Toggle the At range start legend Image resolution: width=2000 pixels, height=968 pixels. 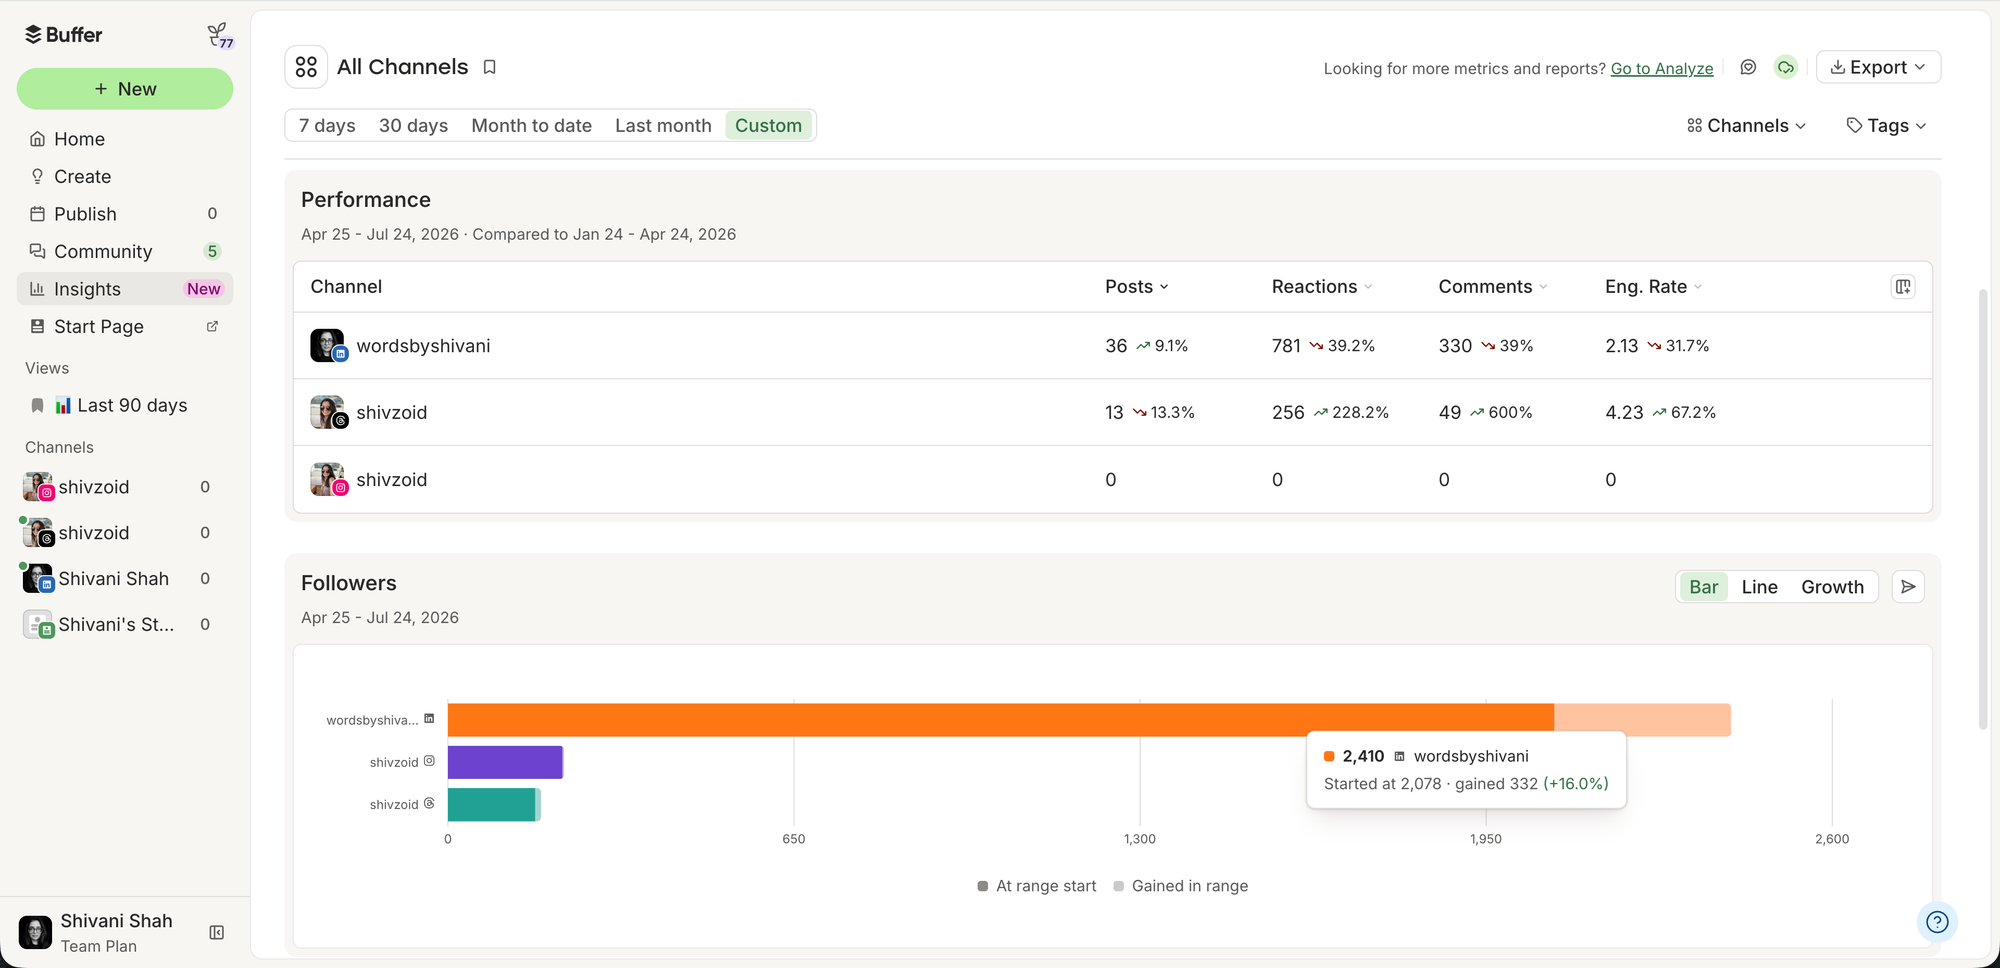pos(1036,886)
